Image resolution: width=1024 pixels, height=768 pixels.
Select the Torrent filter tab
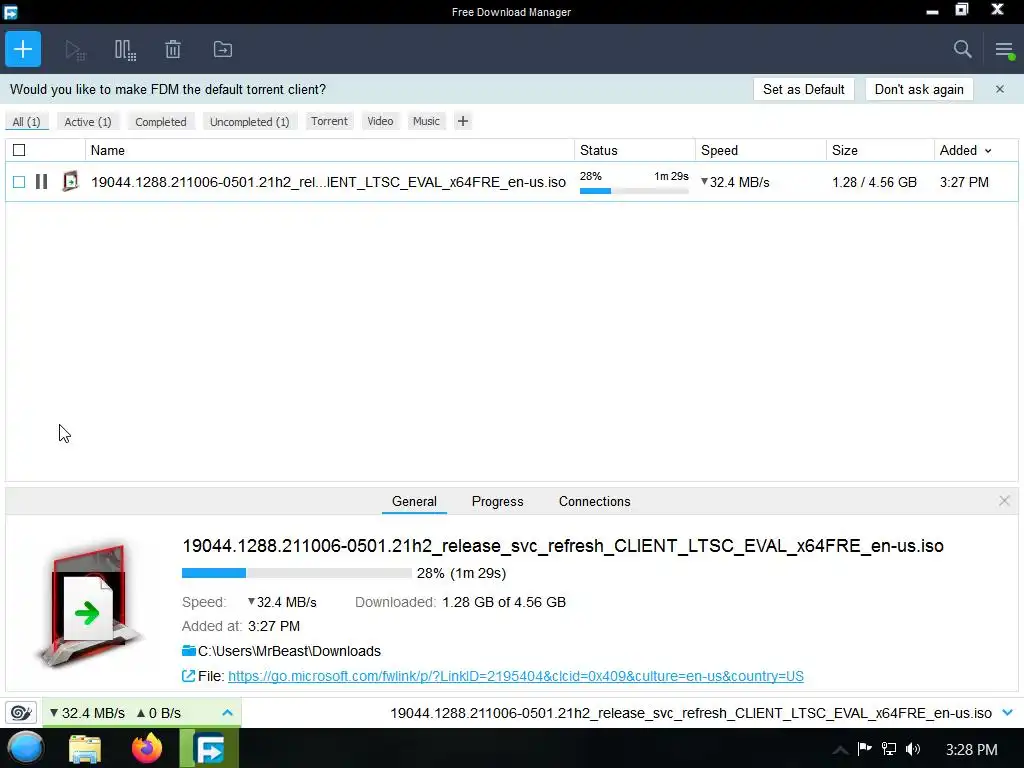329,121
